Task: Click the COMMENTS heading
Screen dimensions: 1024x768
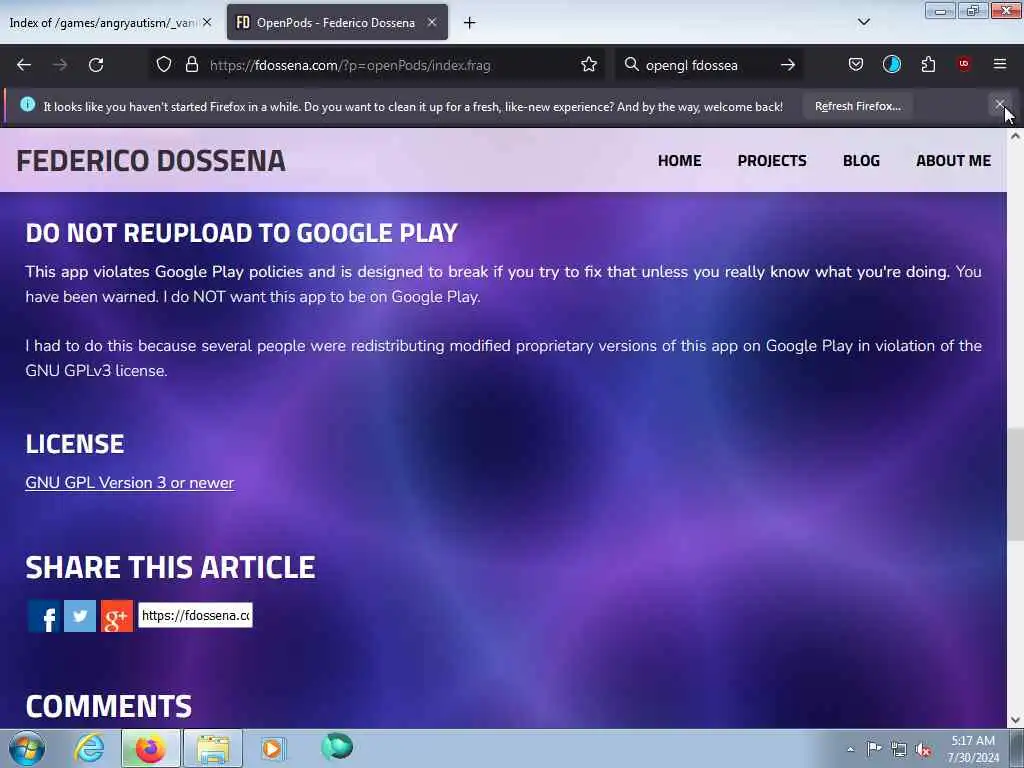Action: 108,707
